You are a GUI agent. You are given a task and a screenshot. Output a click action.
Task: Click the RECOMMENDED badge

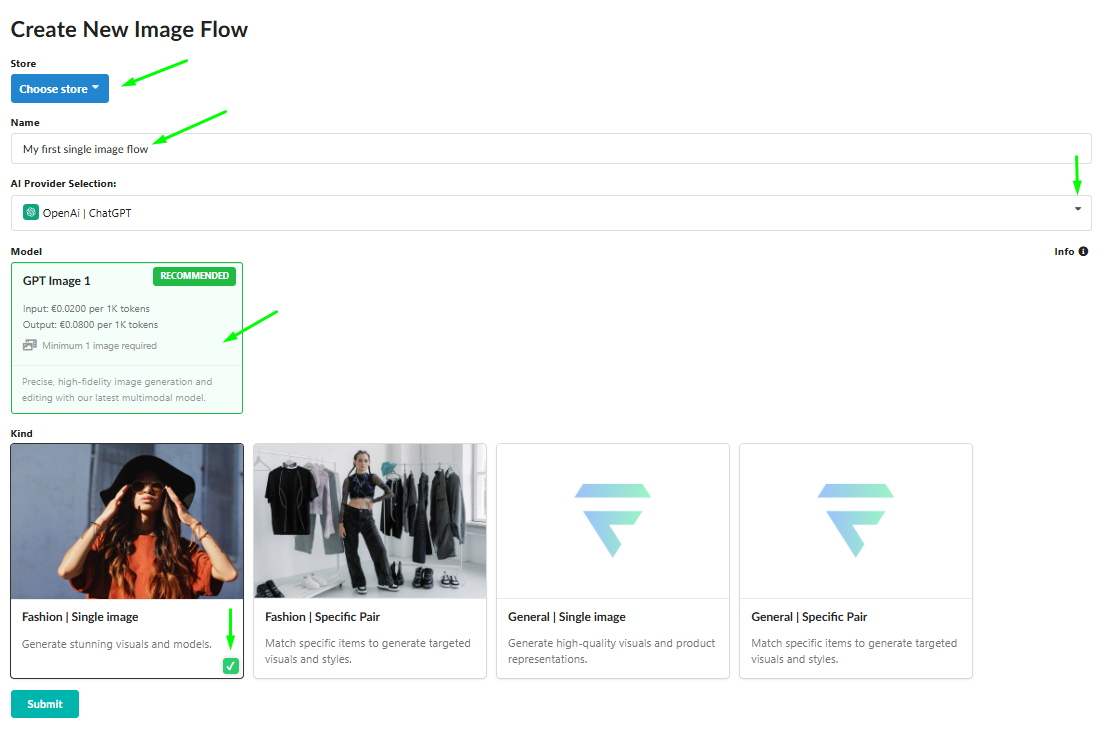194,276
